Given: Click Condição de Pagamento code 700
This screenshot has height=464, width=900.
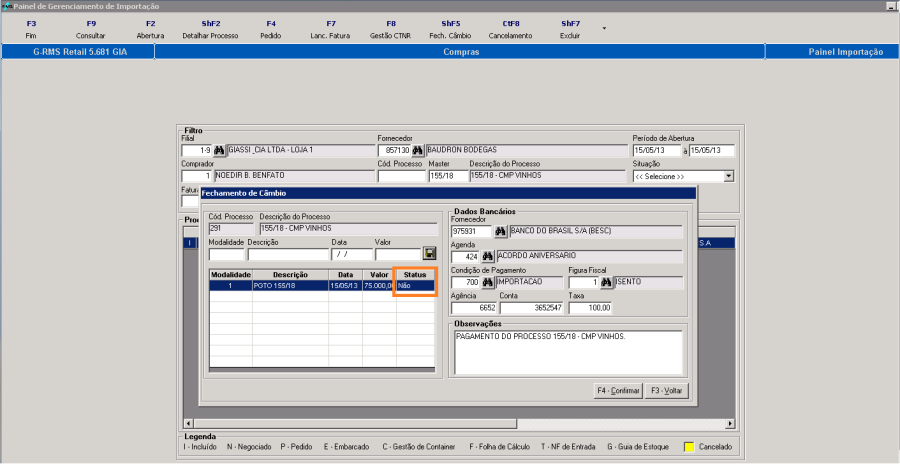Looking at the screenshot, I should click(x=465, y=283).
